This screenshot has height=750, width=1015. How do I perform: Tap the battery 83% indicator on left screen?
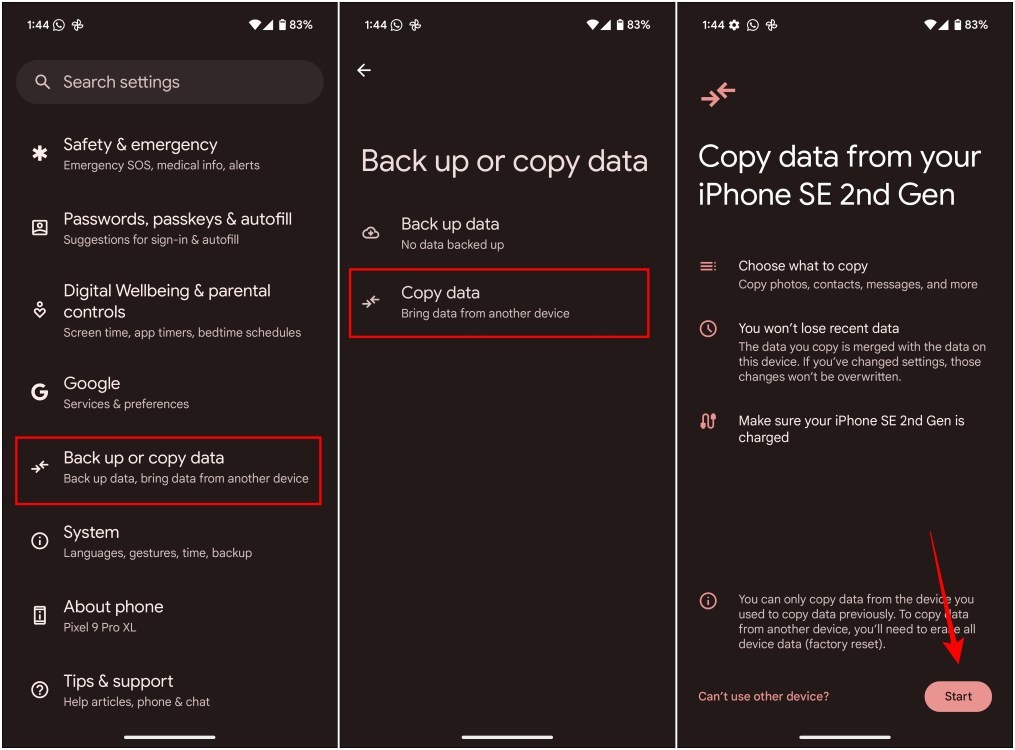[296, 25]
